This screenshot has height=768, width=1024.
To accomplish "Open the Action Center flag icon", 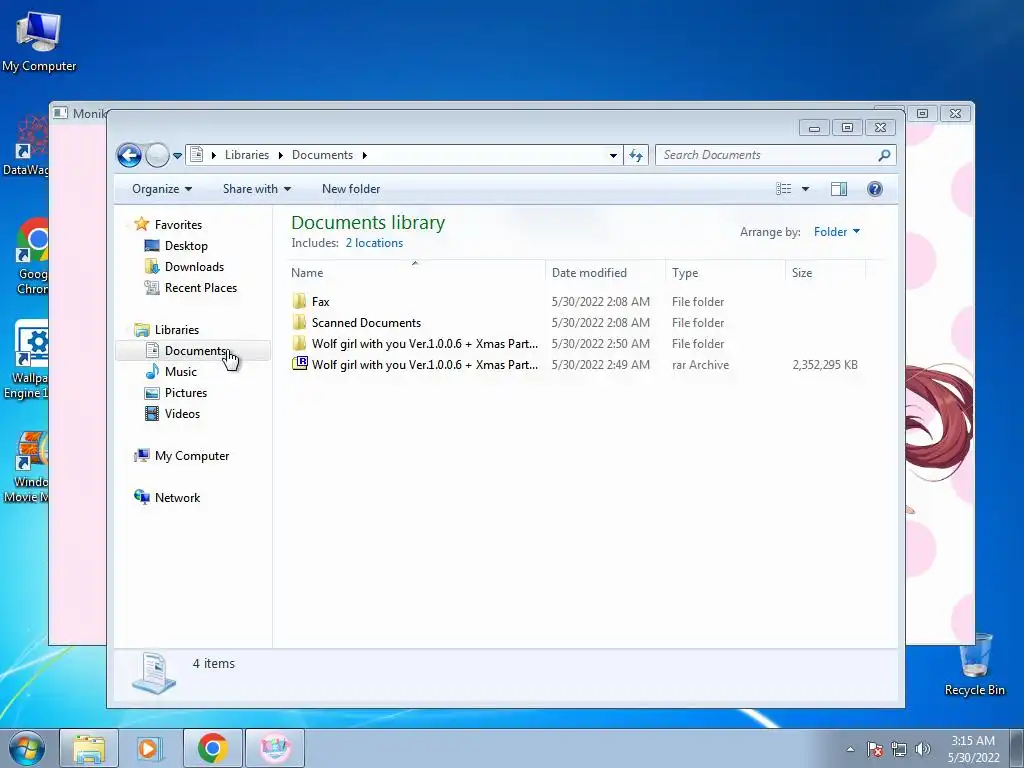I will pos(874,749).
